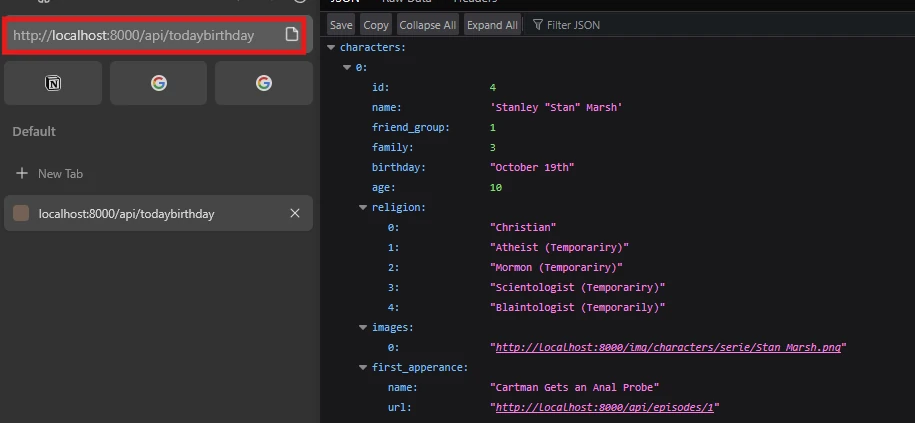915x423 pixels.
Task: Click the Copy button in JSON toolbar
Action: pyautogui.click(x=376, y=25)
